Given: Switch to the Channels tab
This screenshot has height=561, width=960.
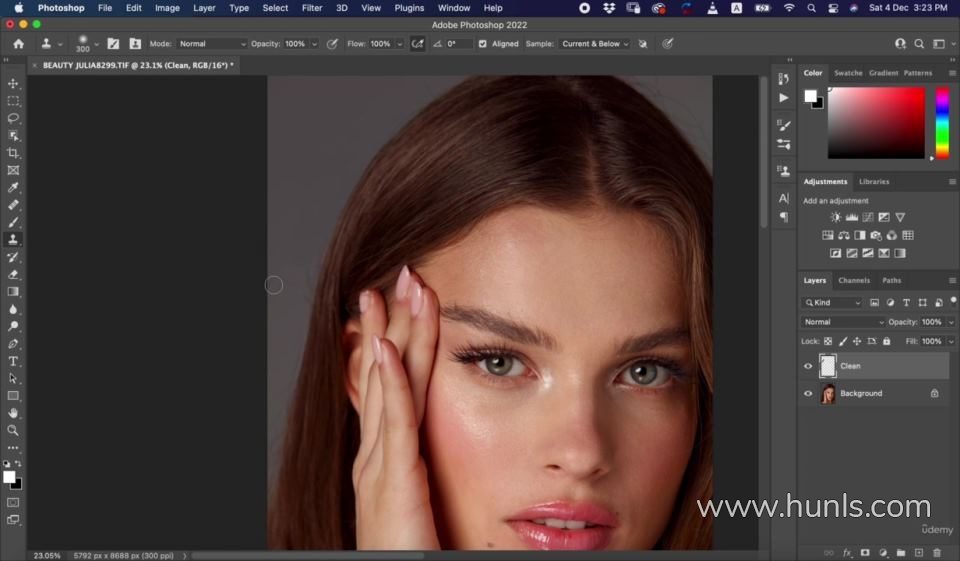Looking at the screenshot, I should pos(853,281).
